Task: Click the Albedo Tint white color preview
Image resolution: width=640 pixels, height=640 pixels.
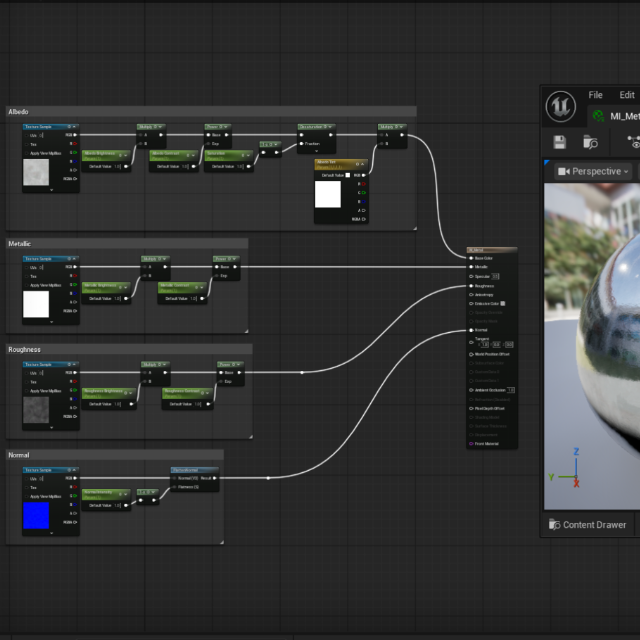Action: click(x=328, y=194)
